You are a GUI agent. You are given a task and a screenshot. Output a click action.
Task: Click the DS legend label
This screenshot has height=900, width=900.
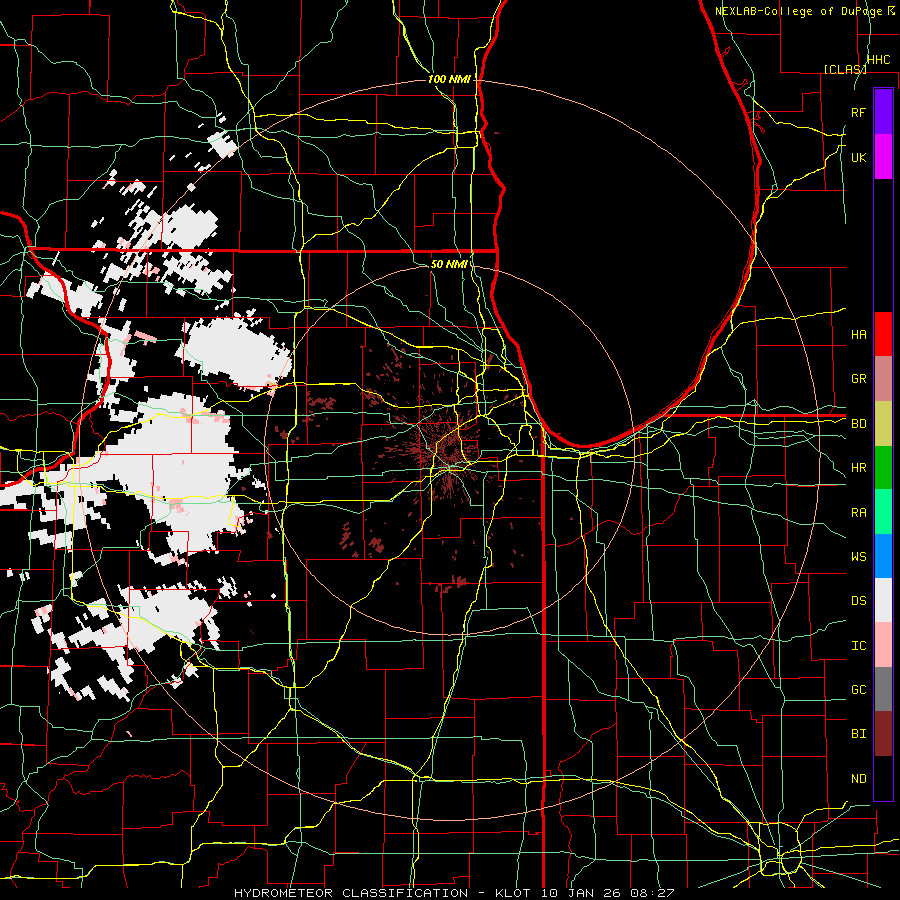pyautogui.click(x=858, y=601)
